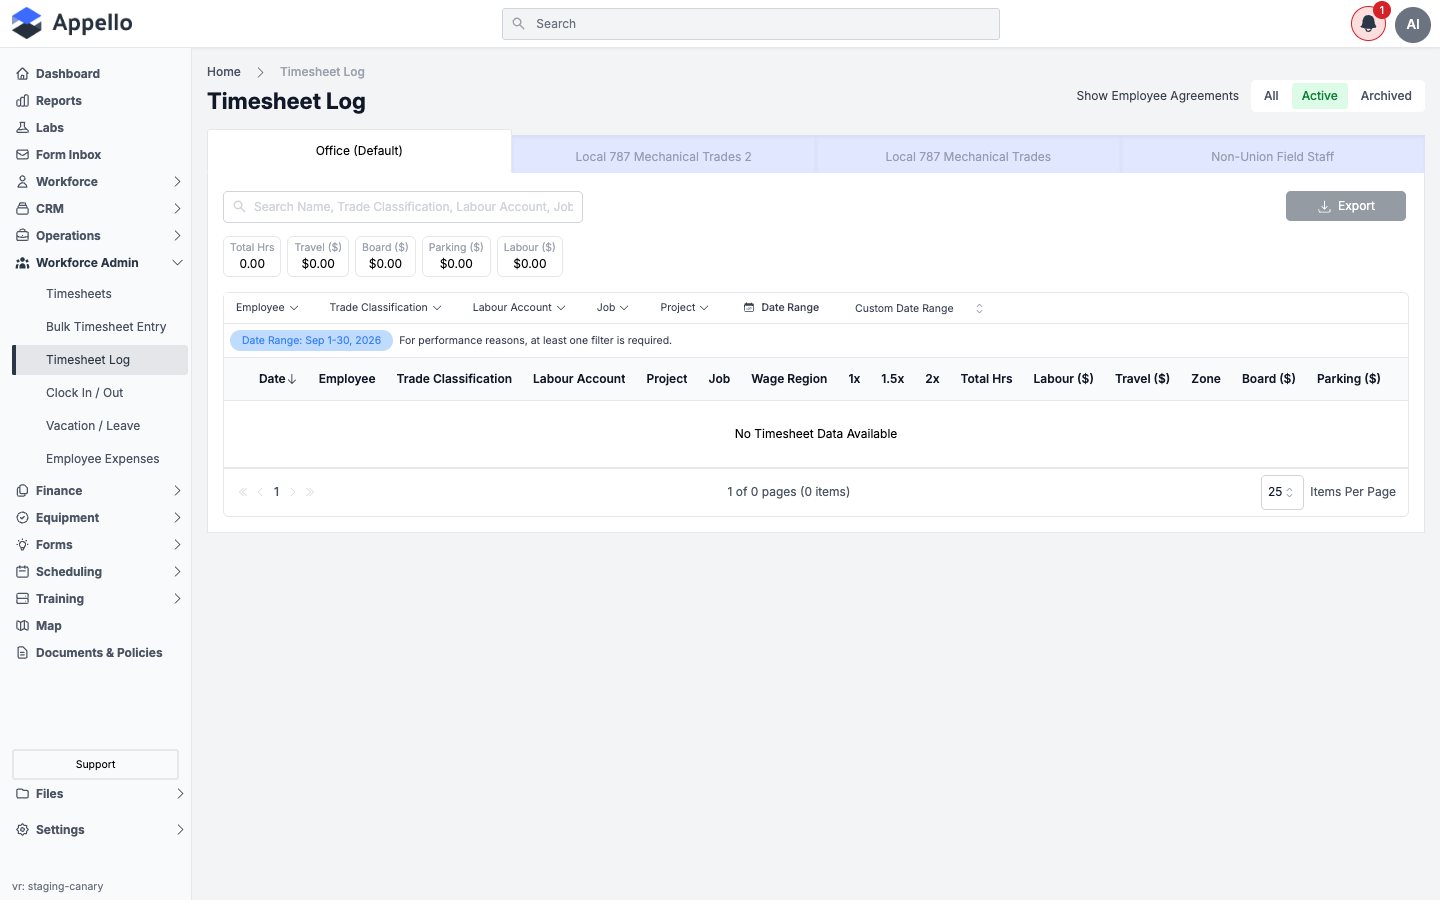Switch to Non-Union Field Staff tab

click(1272, 157)
